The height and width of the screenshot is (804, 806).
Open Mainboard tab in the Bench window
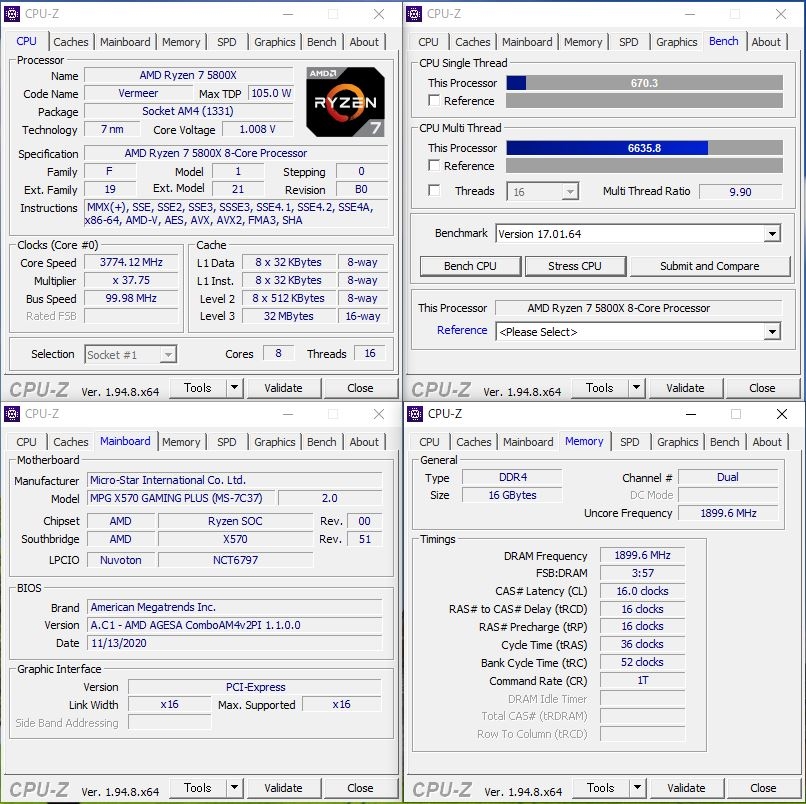[x=527, y=42]
